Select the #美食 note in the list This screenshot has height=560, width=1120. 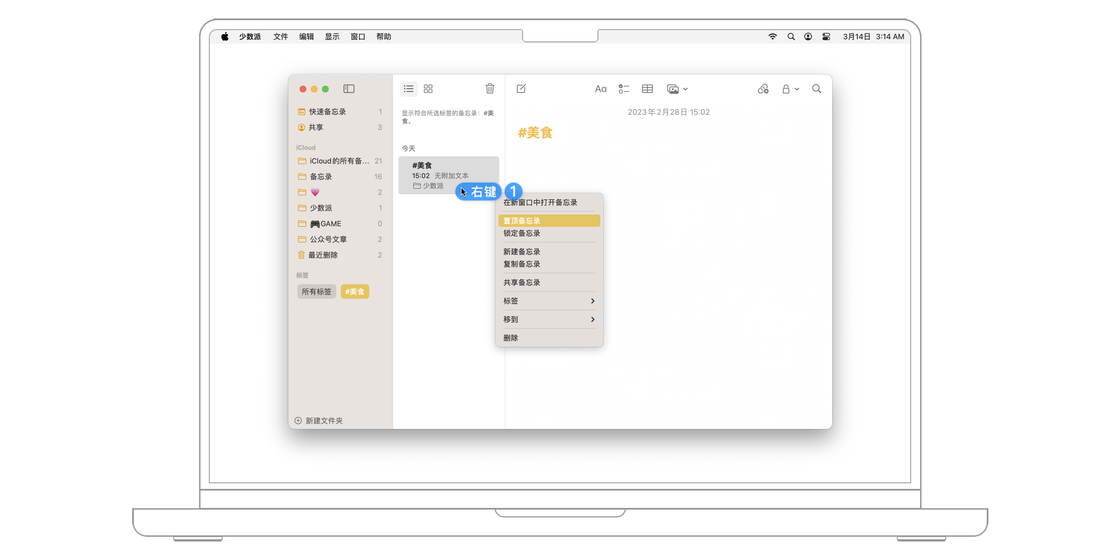(x=449, y=175)
